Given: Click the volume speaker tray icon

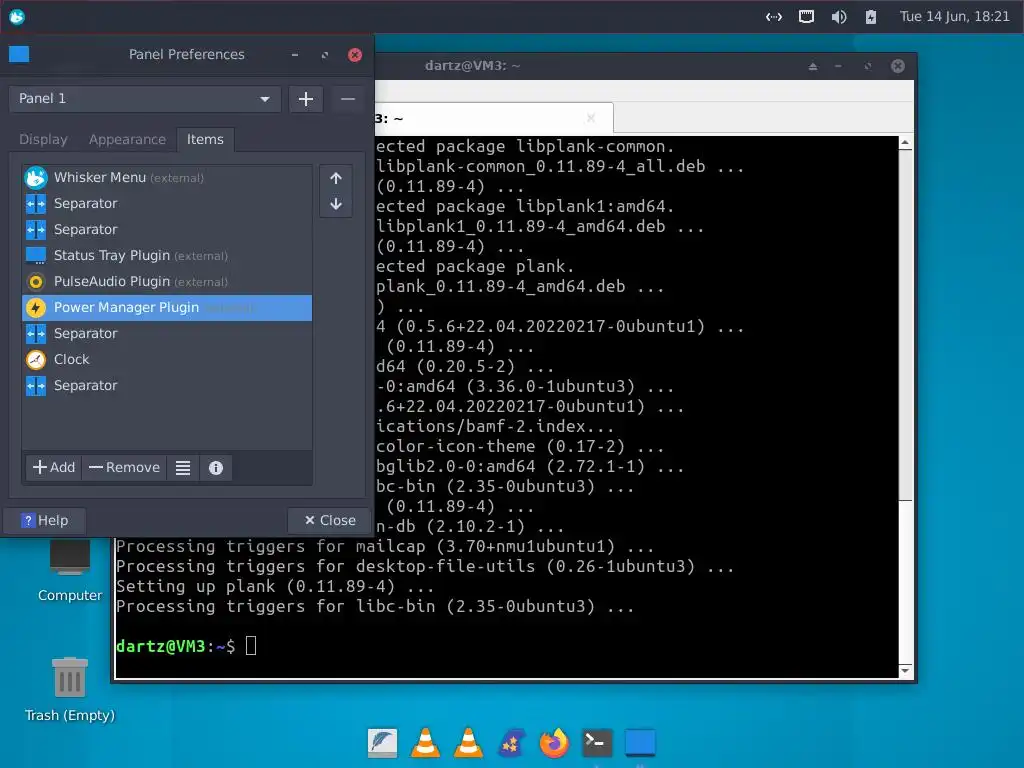Looking at the screenshot, I should click(x=839, y=17).
